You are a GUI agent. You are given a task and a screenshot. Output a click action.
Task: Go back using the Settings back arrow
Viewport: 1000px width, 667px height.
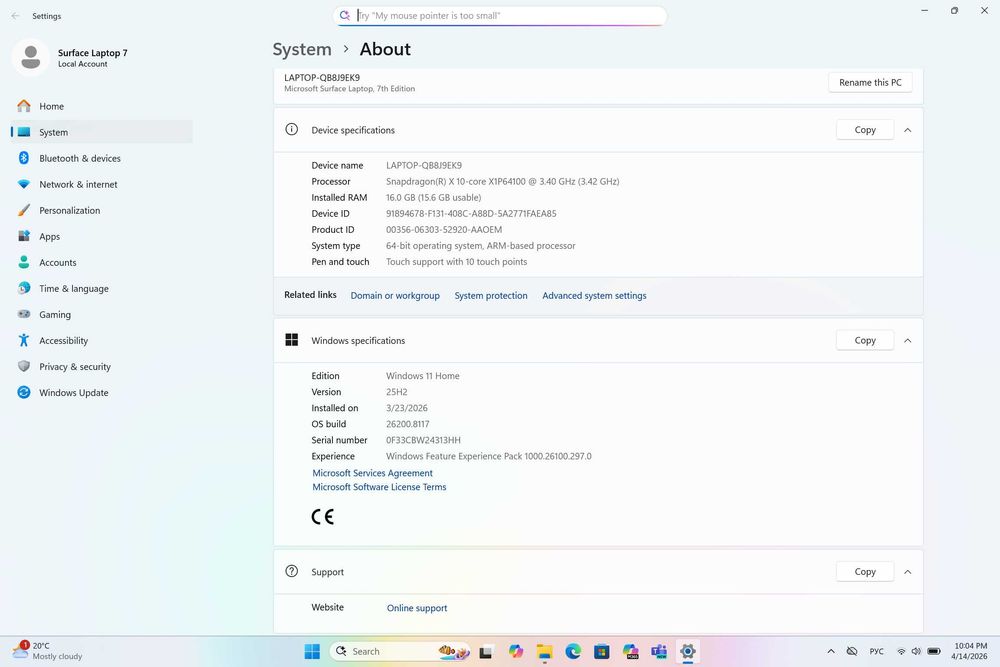point(15,16)
